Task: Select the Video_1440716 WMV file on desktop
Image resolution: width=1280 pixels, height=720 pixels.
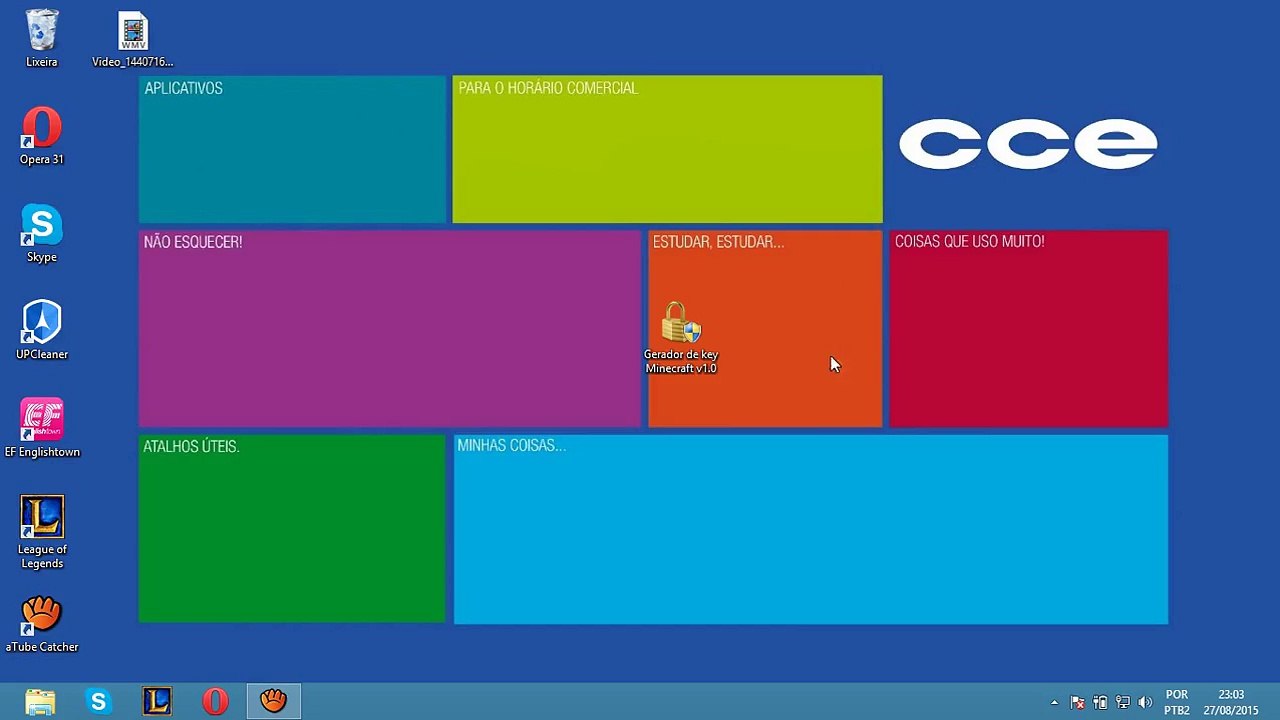Action: tap(133, 40)
